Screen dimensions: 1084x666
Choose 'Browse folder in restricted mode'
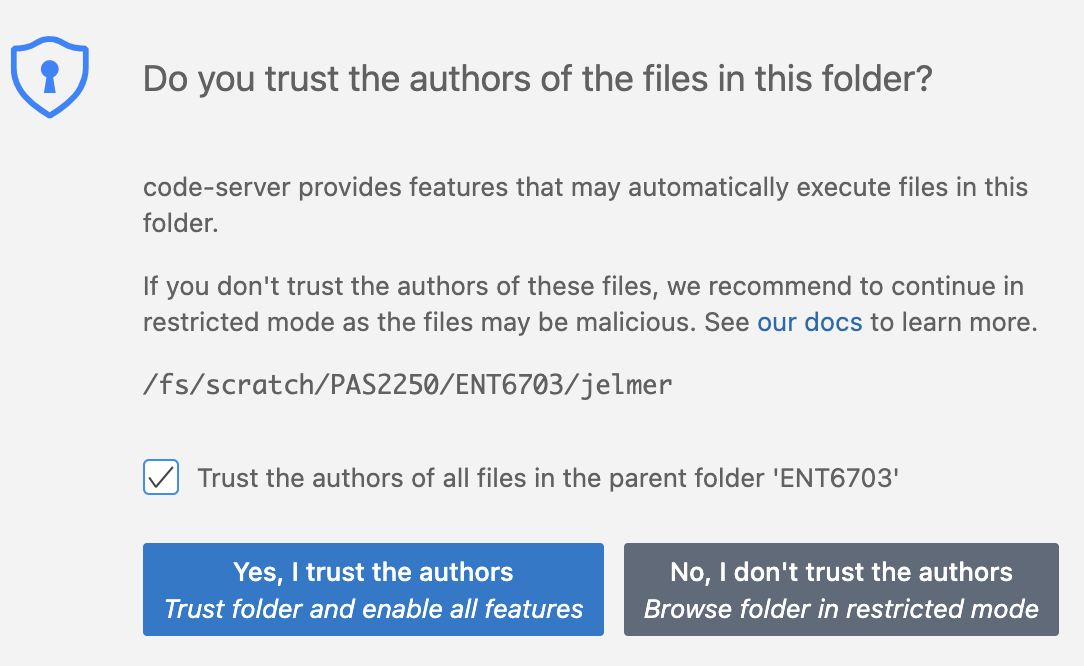(x=841, y=609)
